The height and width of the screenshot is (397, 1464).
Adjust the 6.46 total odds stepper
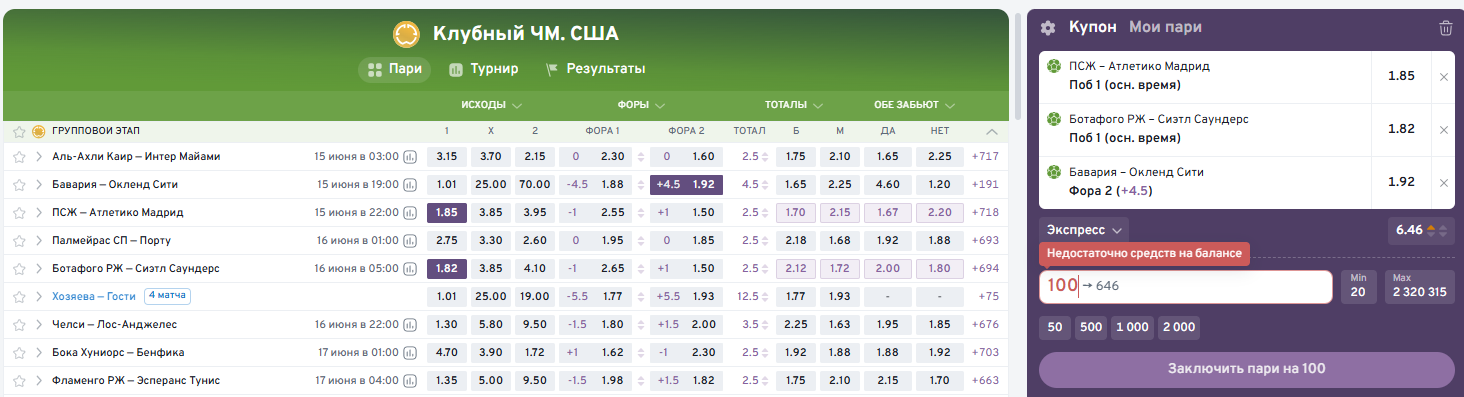click(1431, 230)
